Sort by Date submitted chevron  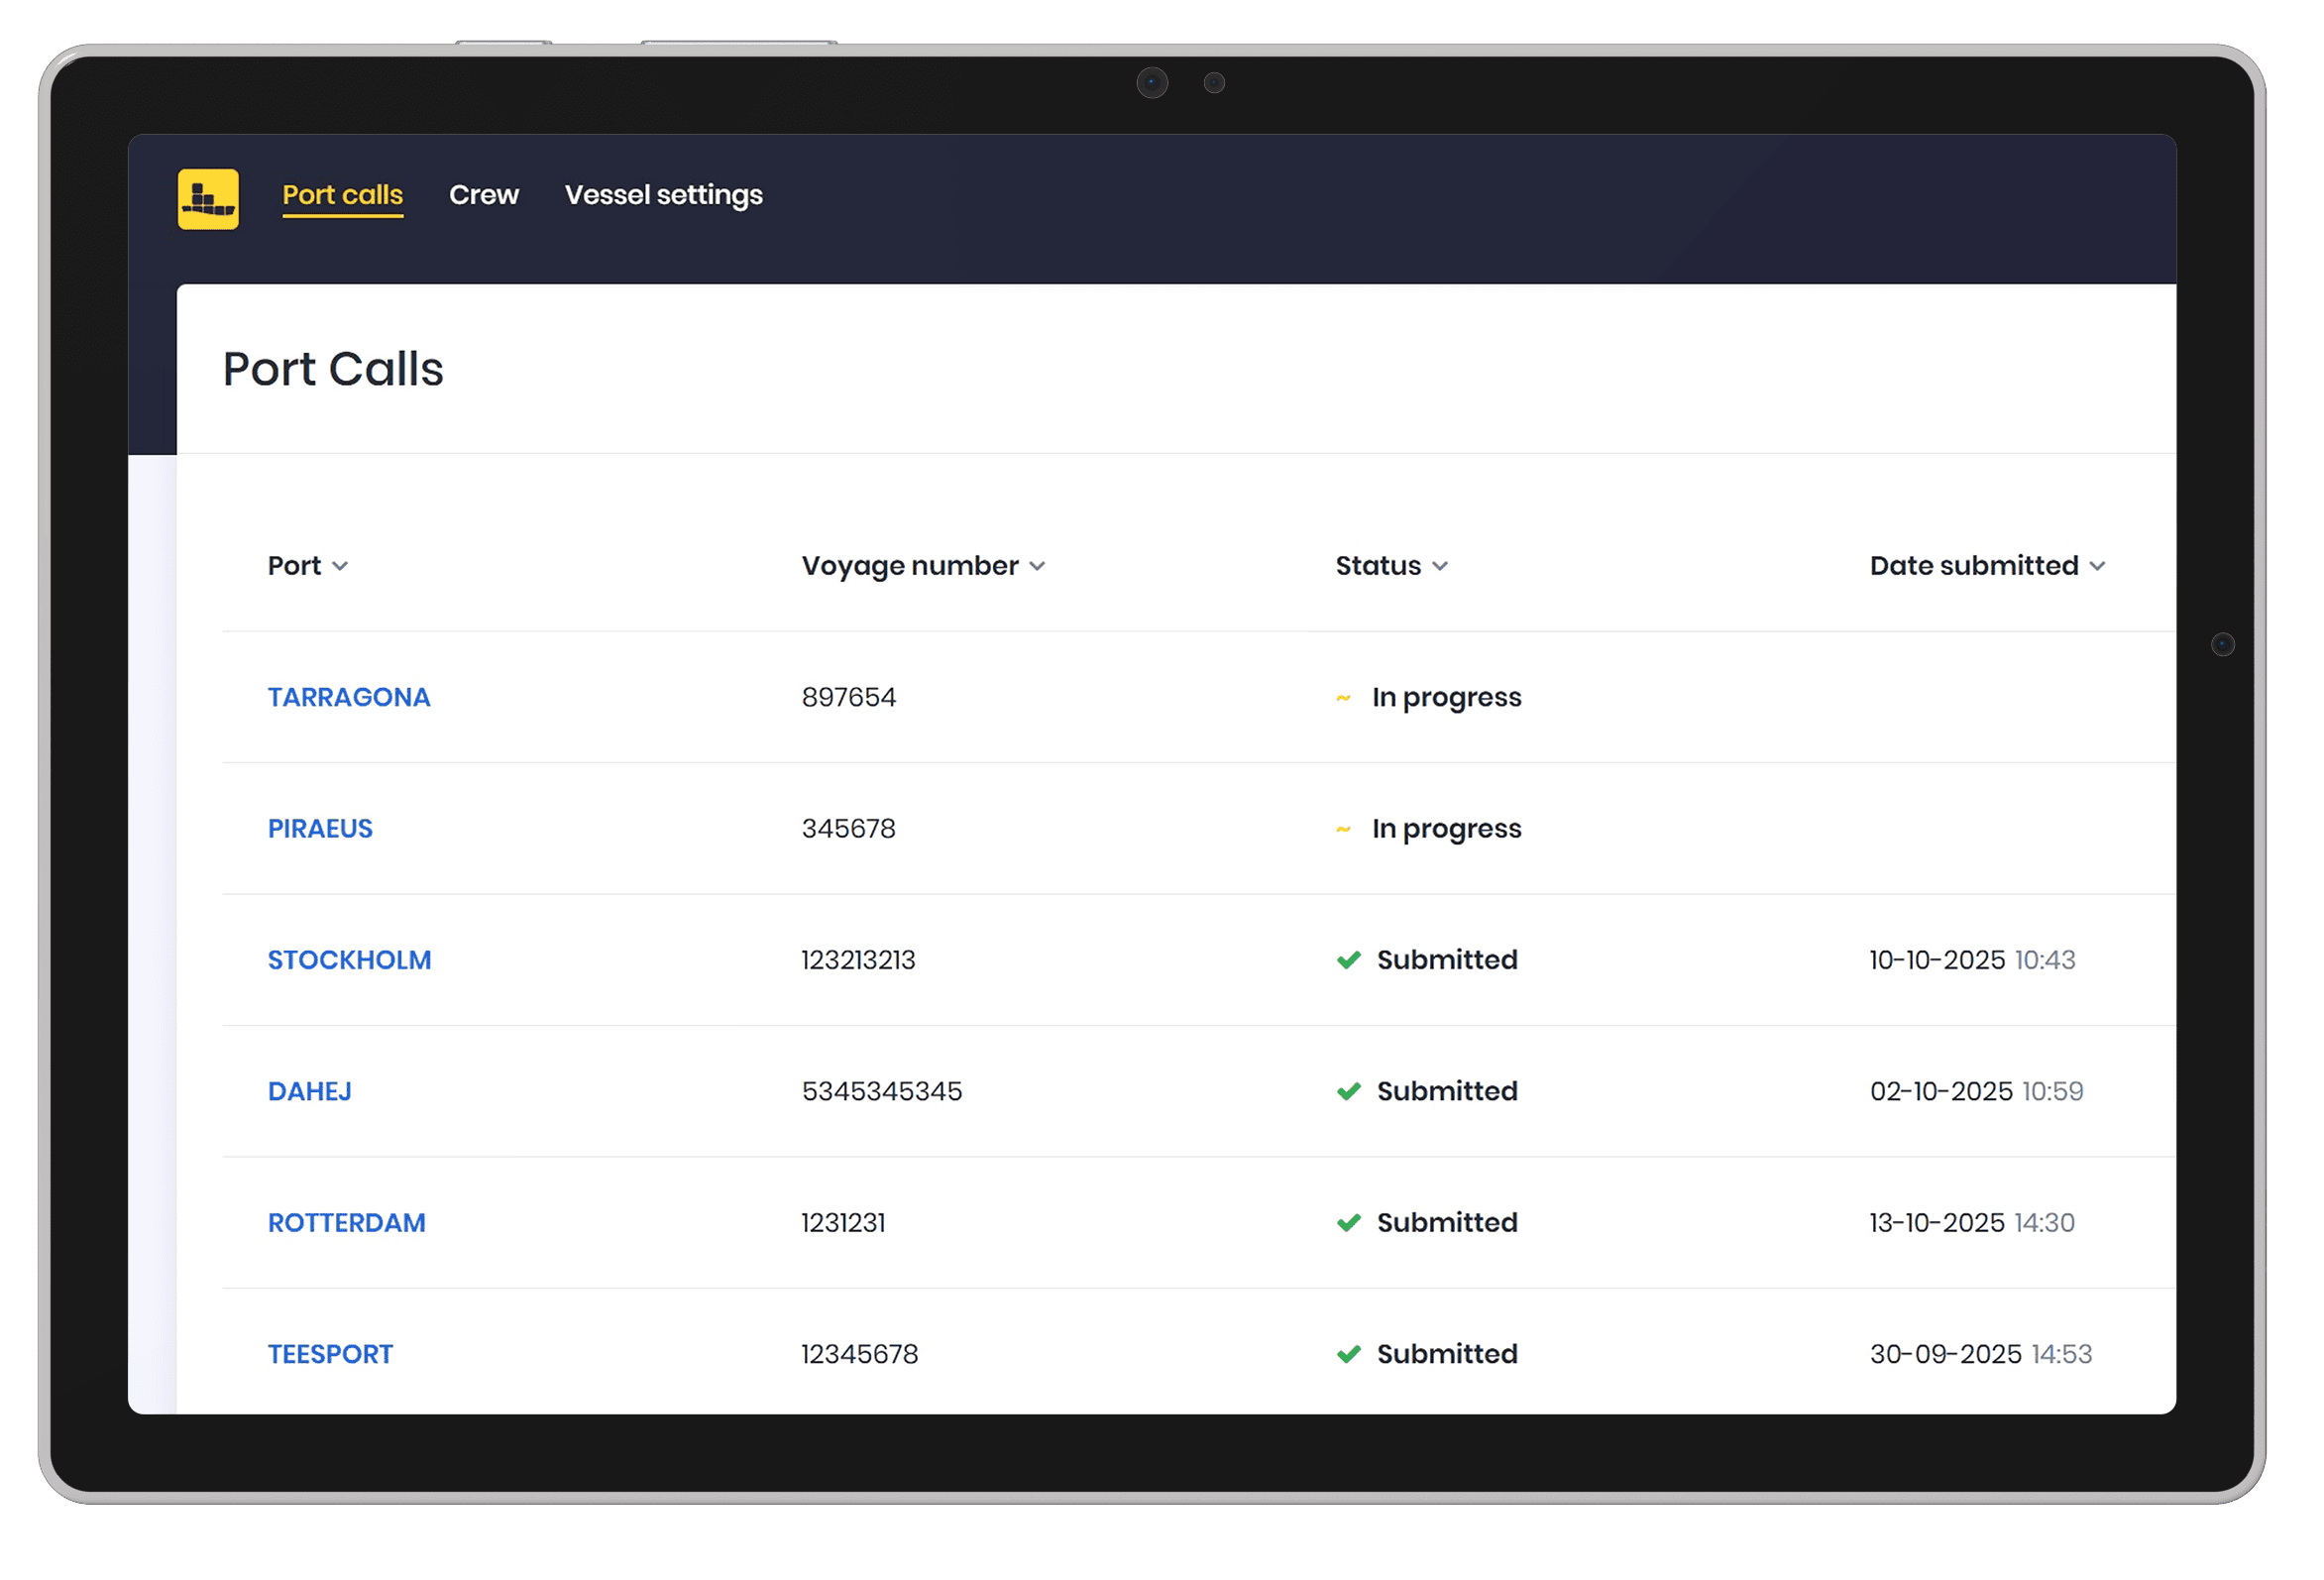(2097, 566)
